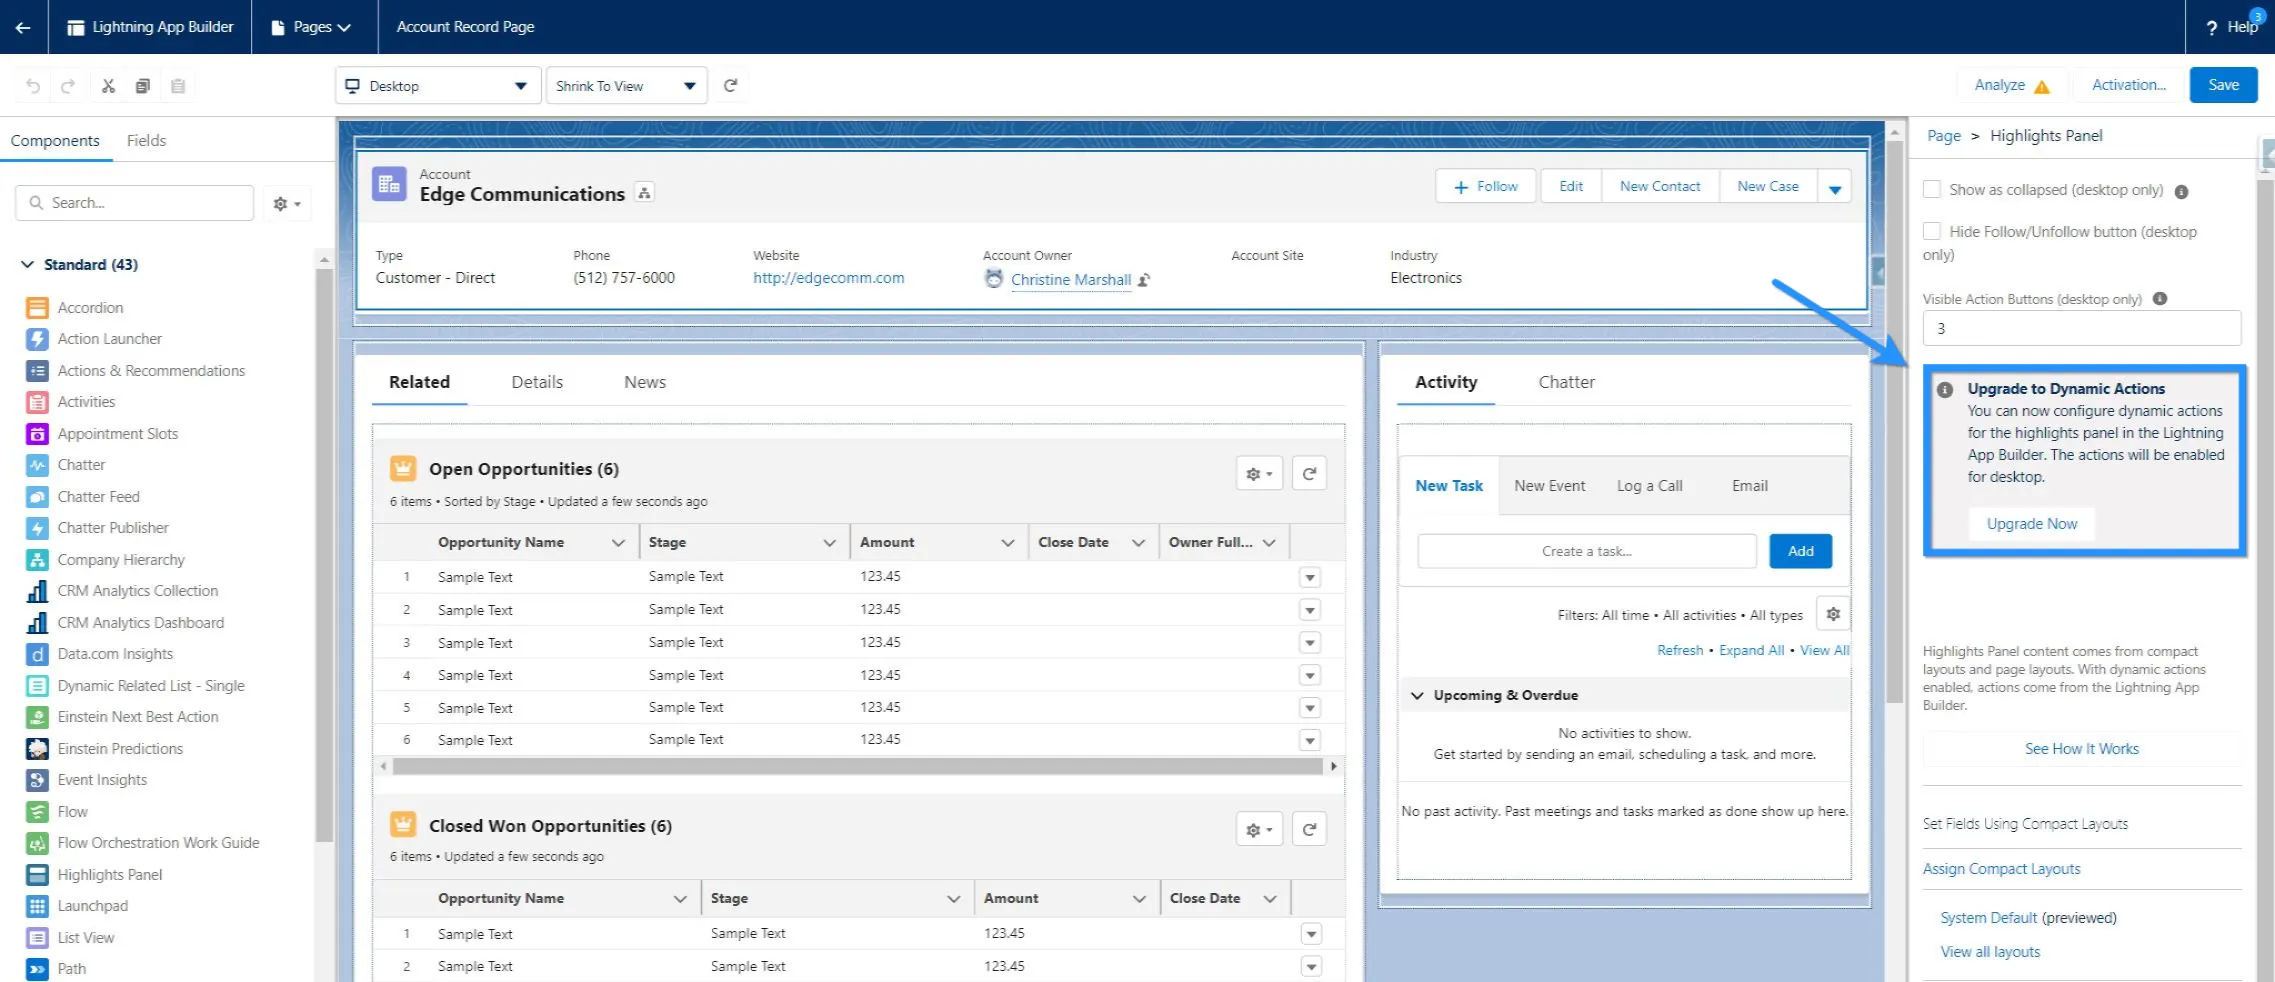Open the Help question mark icon
The height and width of the screenshot is (982, 2275).
coord(2212,28)
